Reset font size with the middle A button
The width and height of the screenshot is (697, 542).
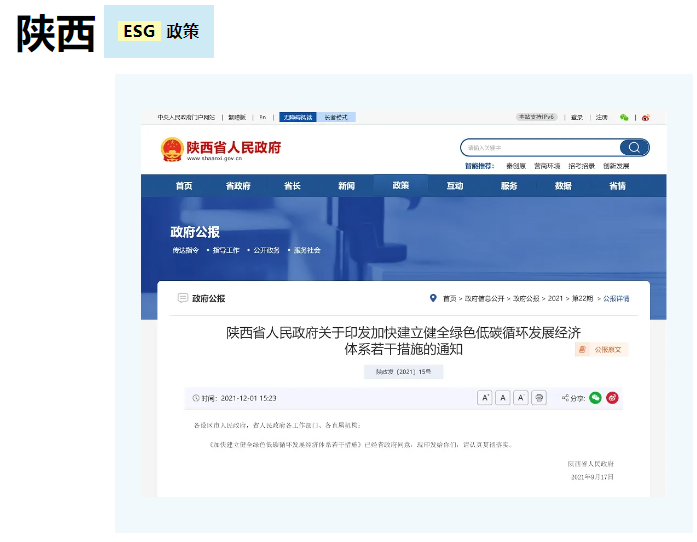[x=502, y=397]
